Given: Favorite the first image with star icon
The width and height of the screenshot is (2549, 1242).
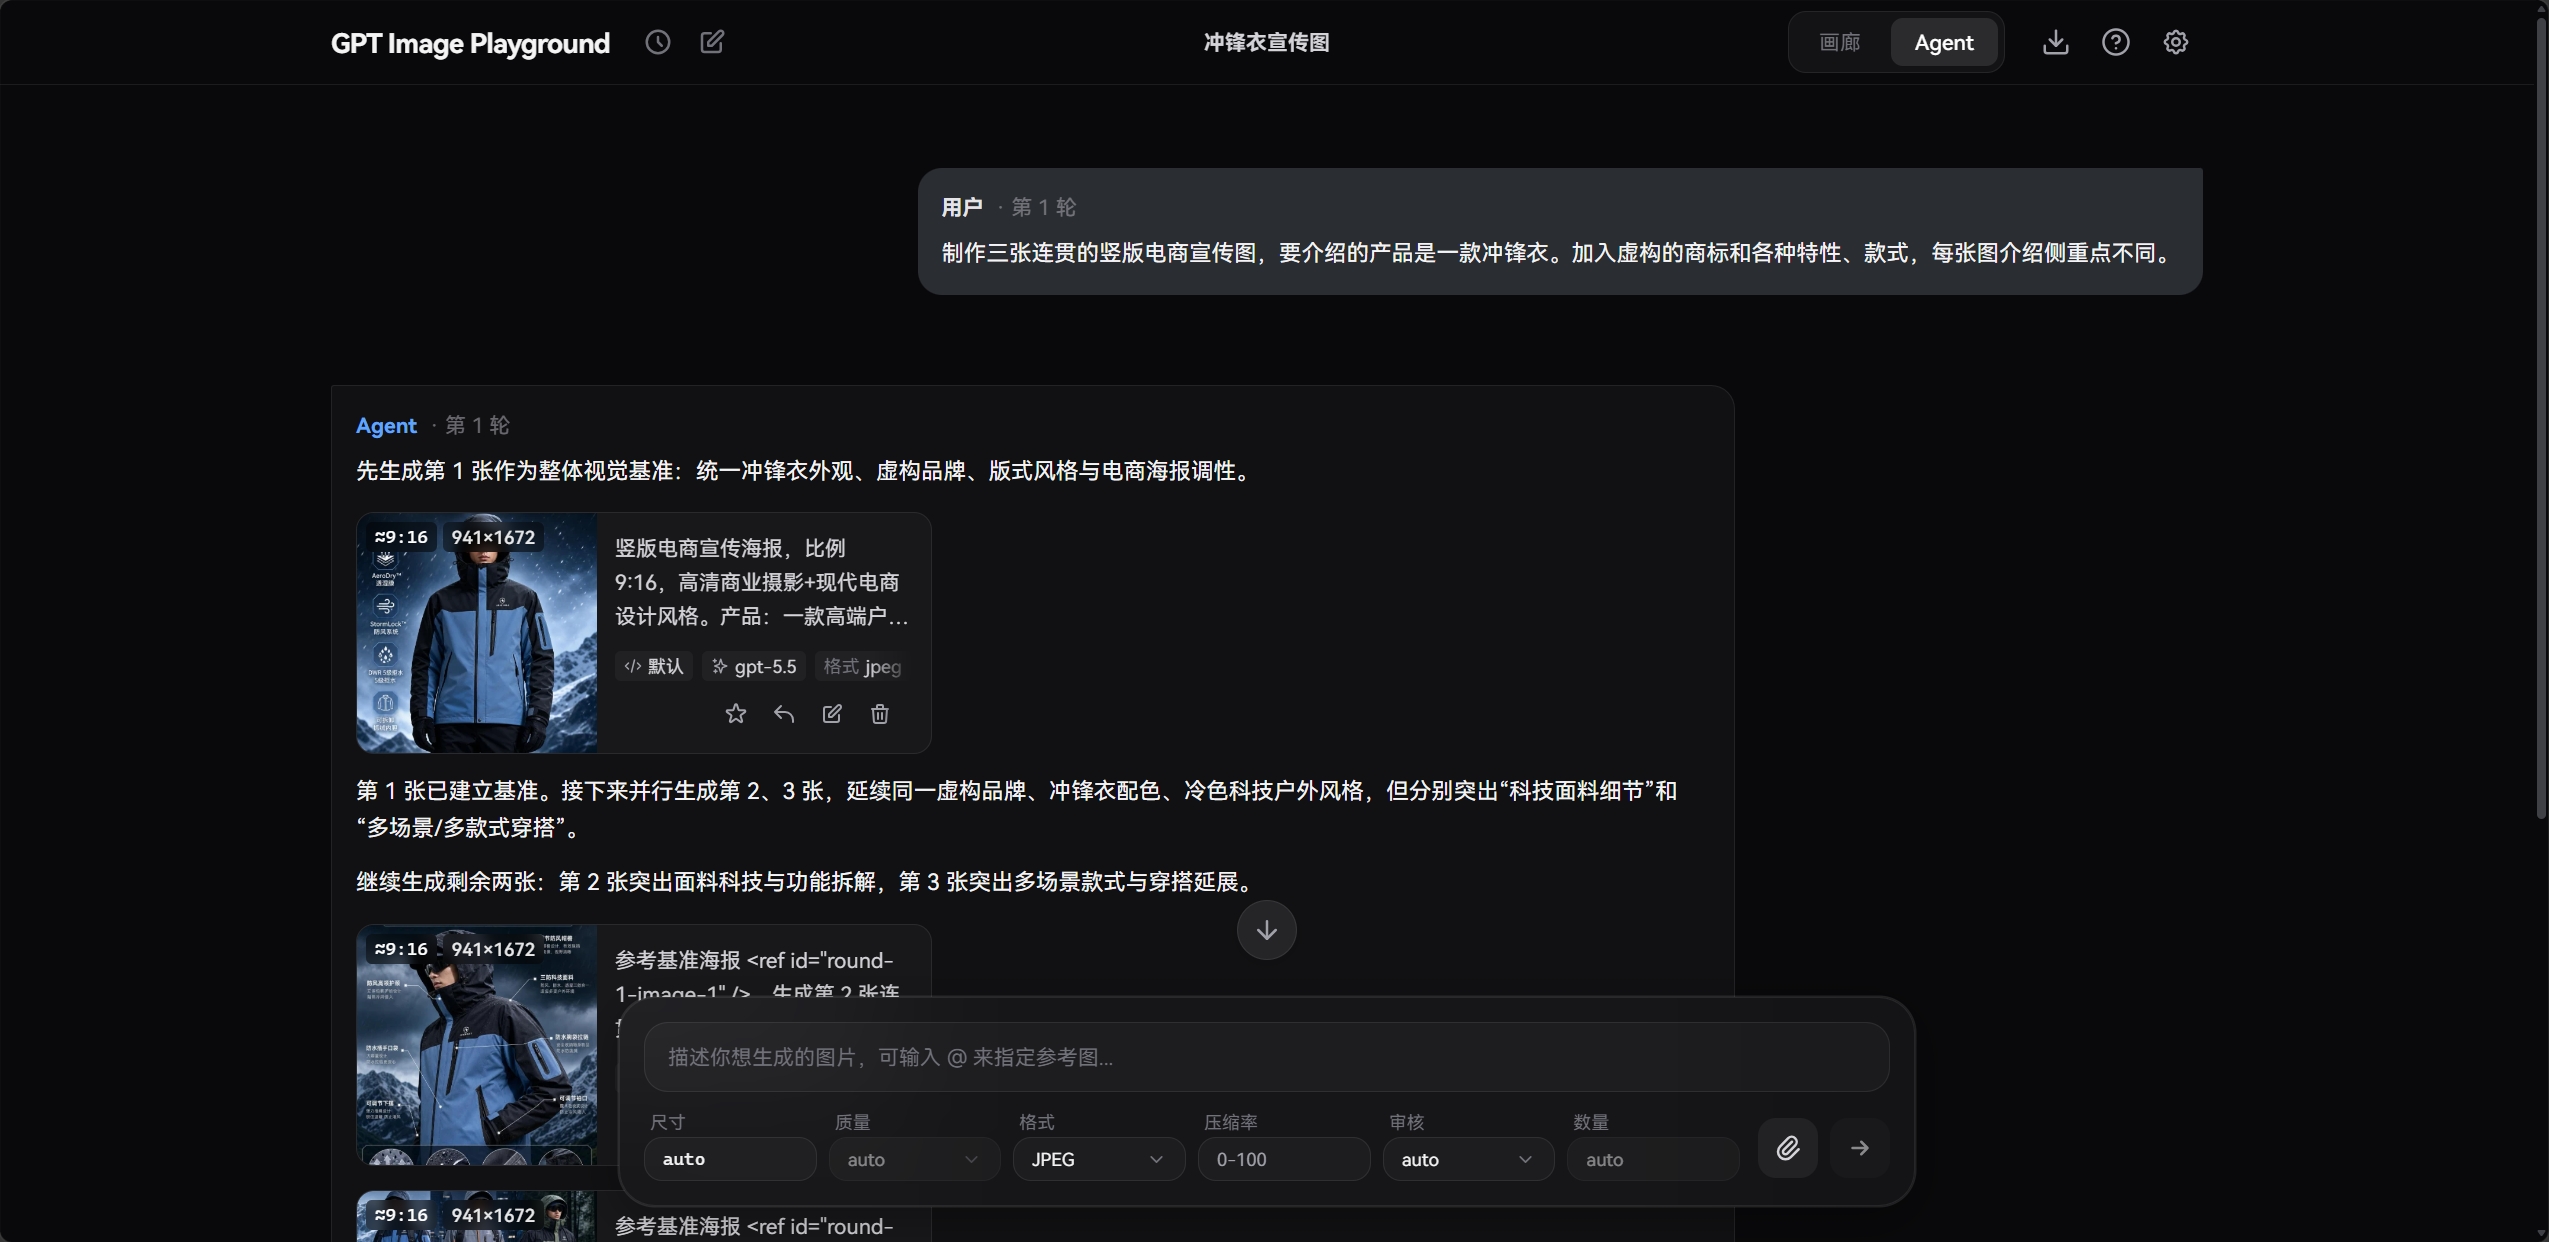Looking at the screenshot, I should [735, 713].
